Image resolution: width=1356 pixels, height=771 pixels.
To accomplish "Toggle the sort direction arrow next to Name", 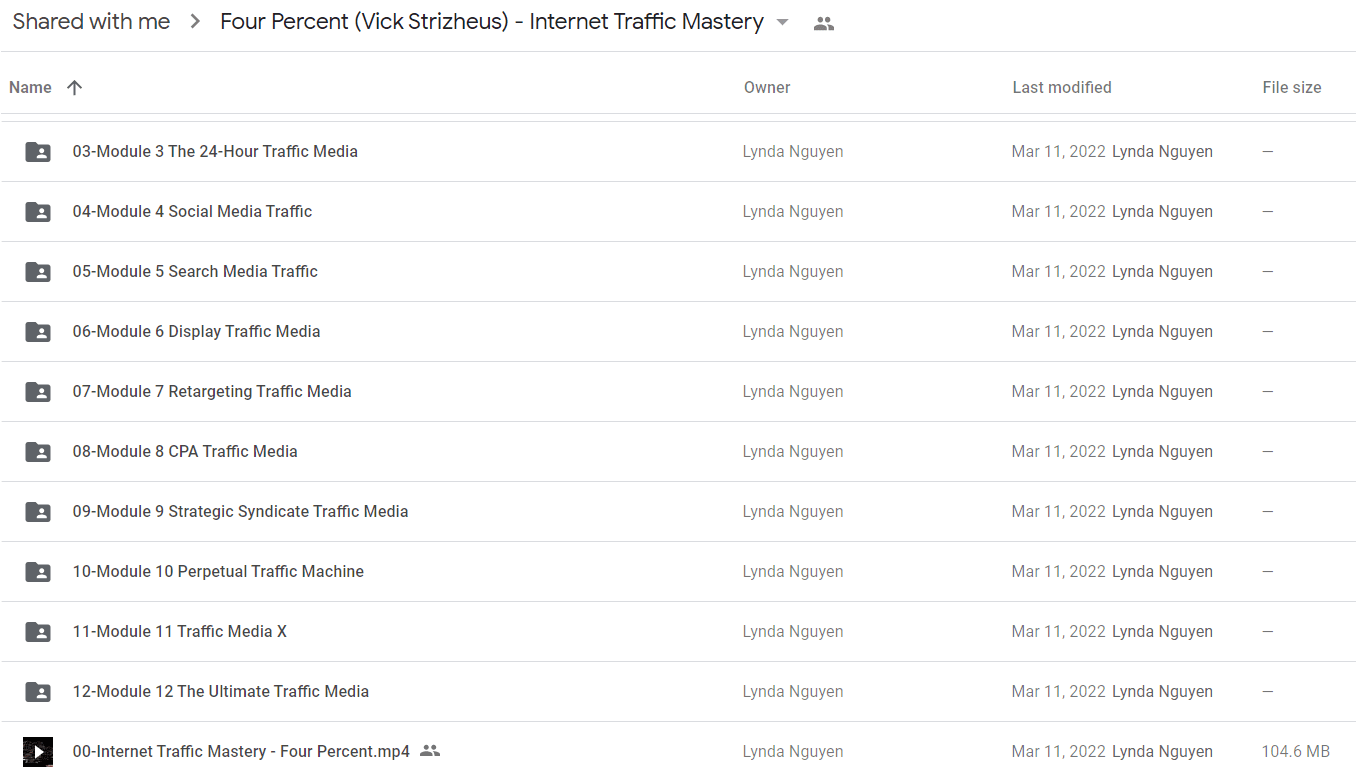I will click(74, 87).
